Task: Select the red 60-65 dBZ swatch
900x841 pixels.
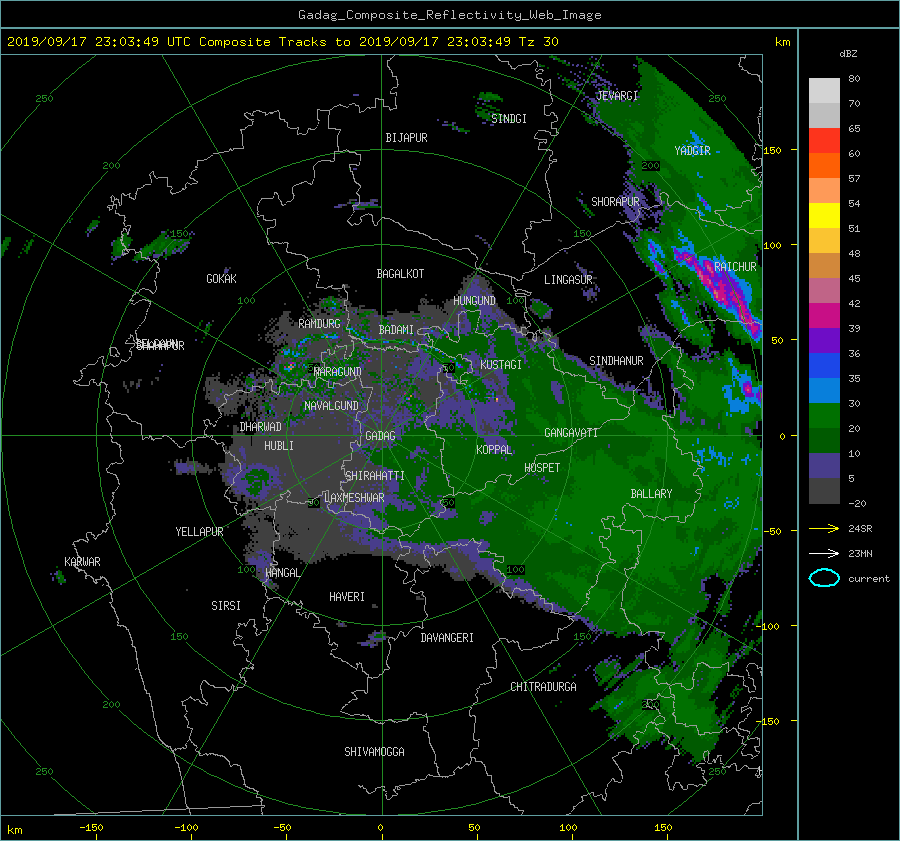Action: point(824,140)
